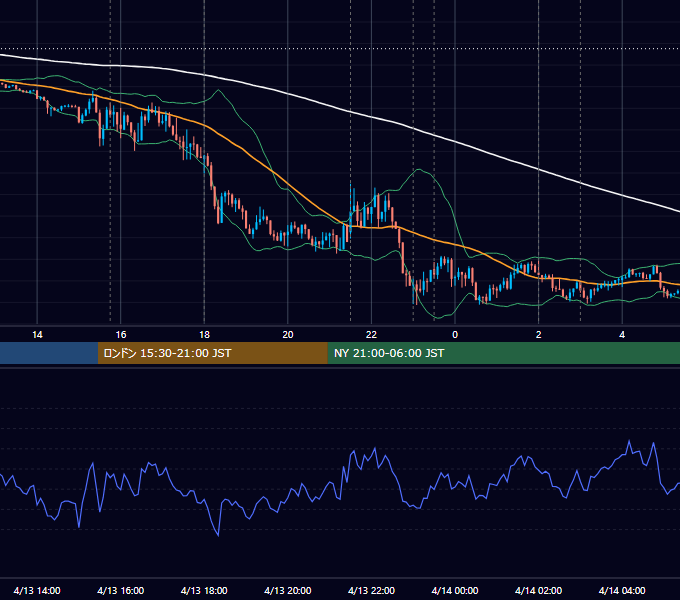Click the '20' hour label on price chart axis
Image resolution: width=680 pixels, height=600 pixels.
[288, 334]
